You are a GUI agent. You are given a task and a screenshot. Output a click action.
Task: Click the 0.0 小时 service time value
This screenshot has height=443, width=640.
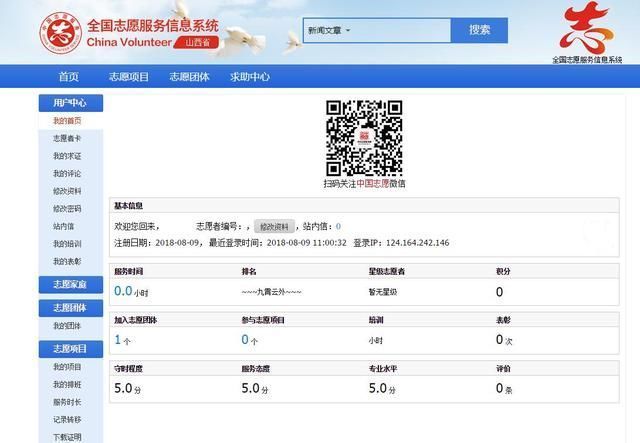click(x=131, y=292)
